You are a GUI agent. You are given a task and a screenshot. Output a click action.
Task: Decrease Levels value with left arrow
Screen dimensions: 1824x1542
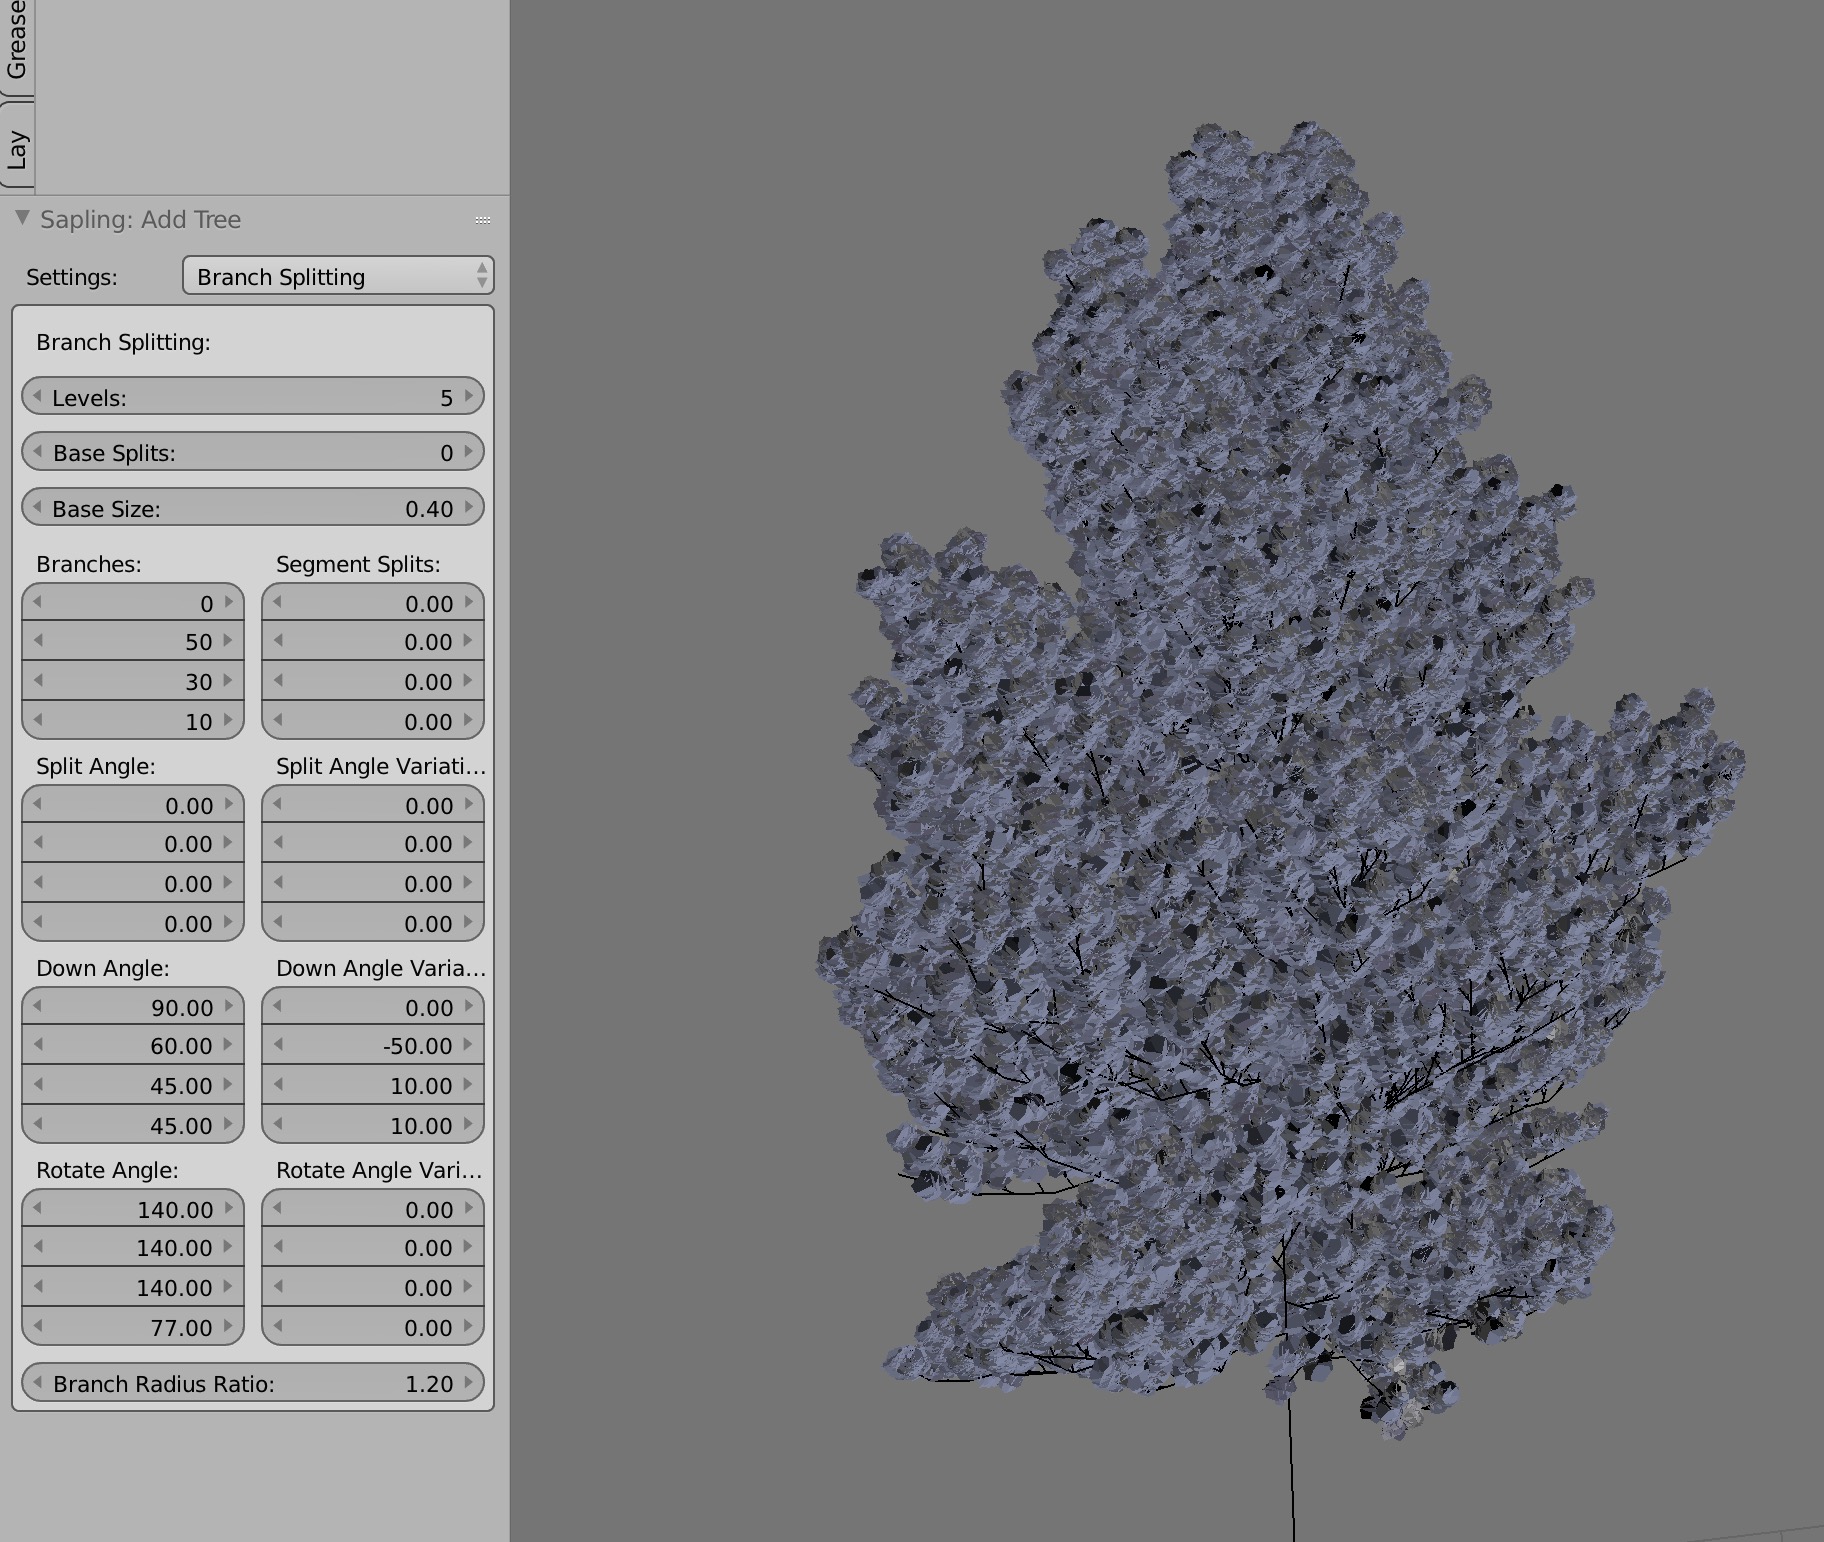pos(37,397)
